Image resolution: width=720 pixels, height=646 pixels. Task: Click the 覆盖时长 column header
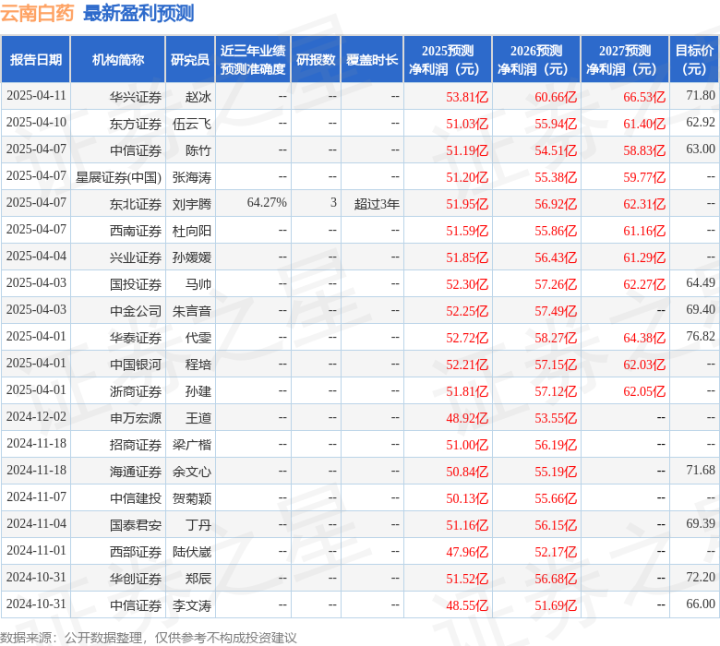[x=371, y=60]
